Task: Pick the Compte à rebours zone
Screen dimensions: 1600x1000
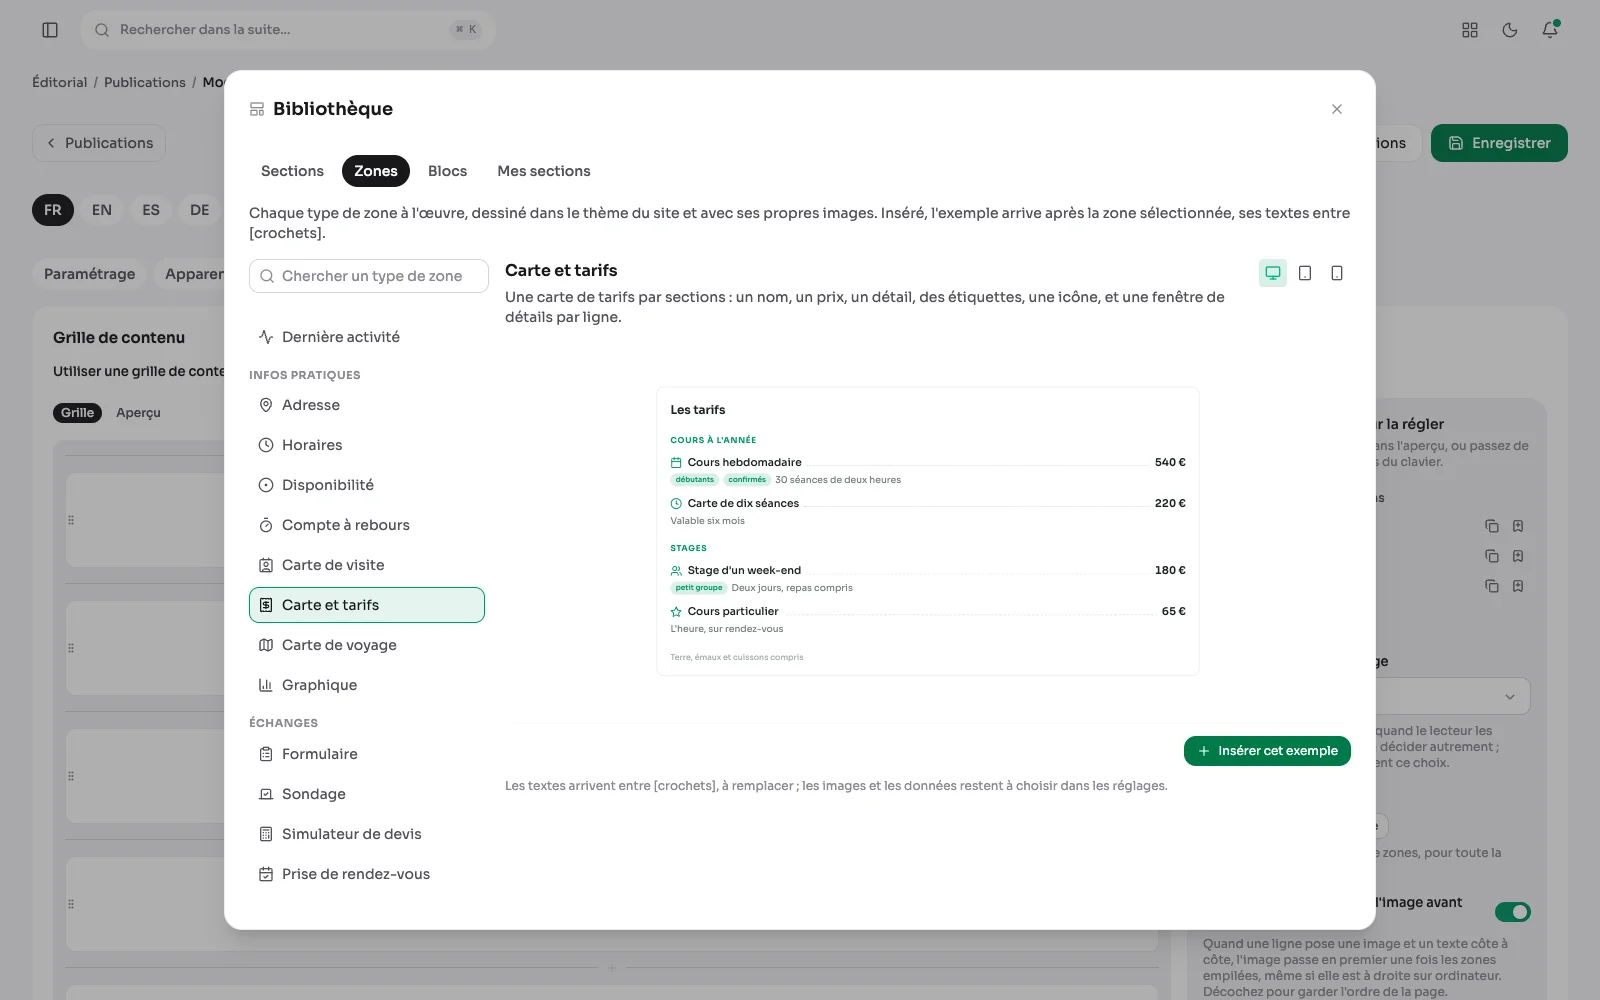Action: pos(367,525)
